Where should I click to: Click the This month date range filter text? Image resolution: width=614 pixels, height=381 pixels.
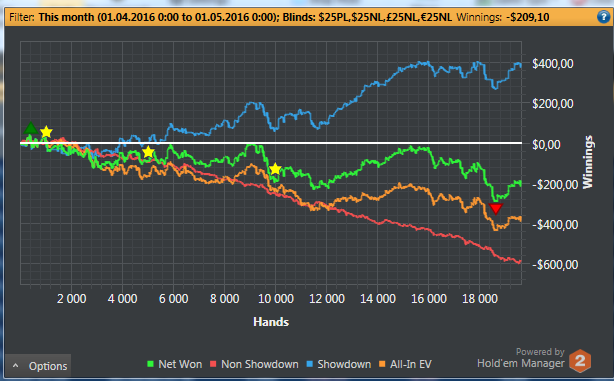pos(158,17)
